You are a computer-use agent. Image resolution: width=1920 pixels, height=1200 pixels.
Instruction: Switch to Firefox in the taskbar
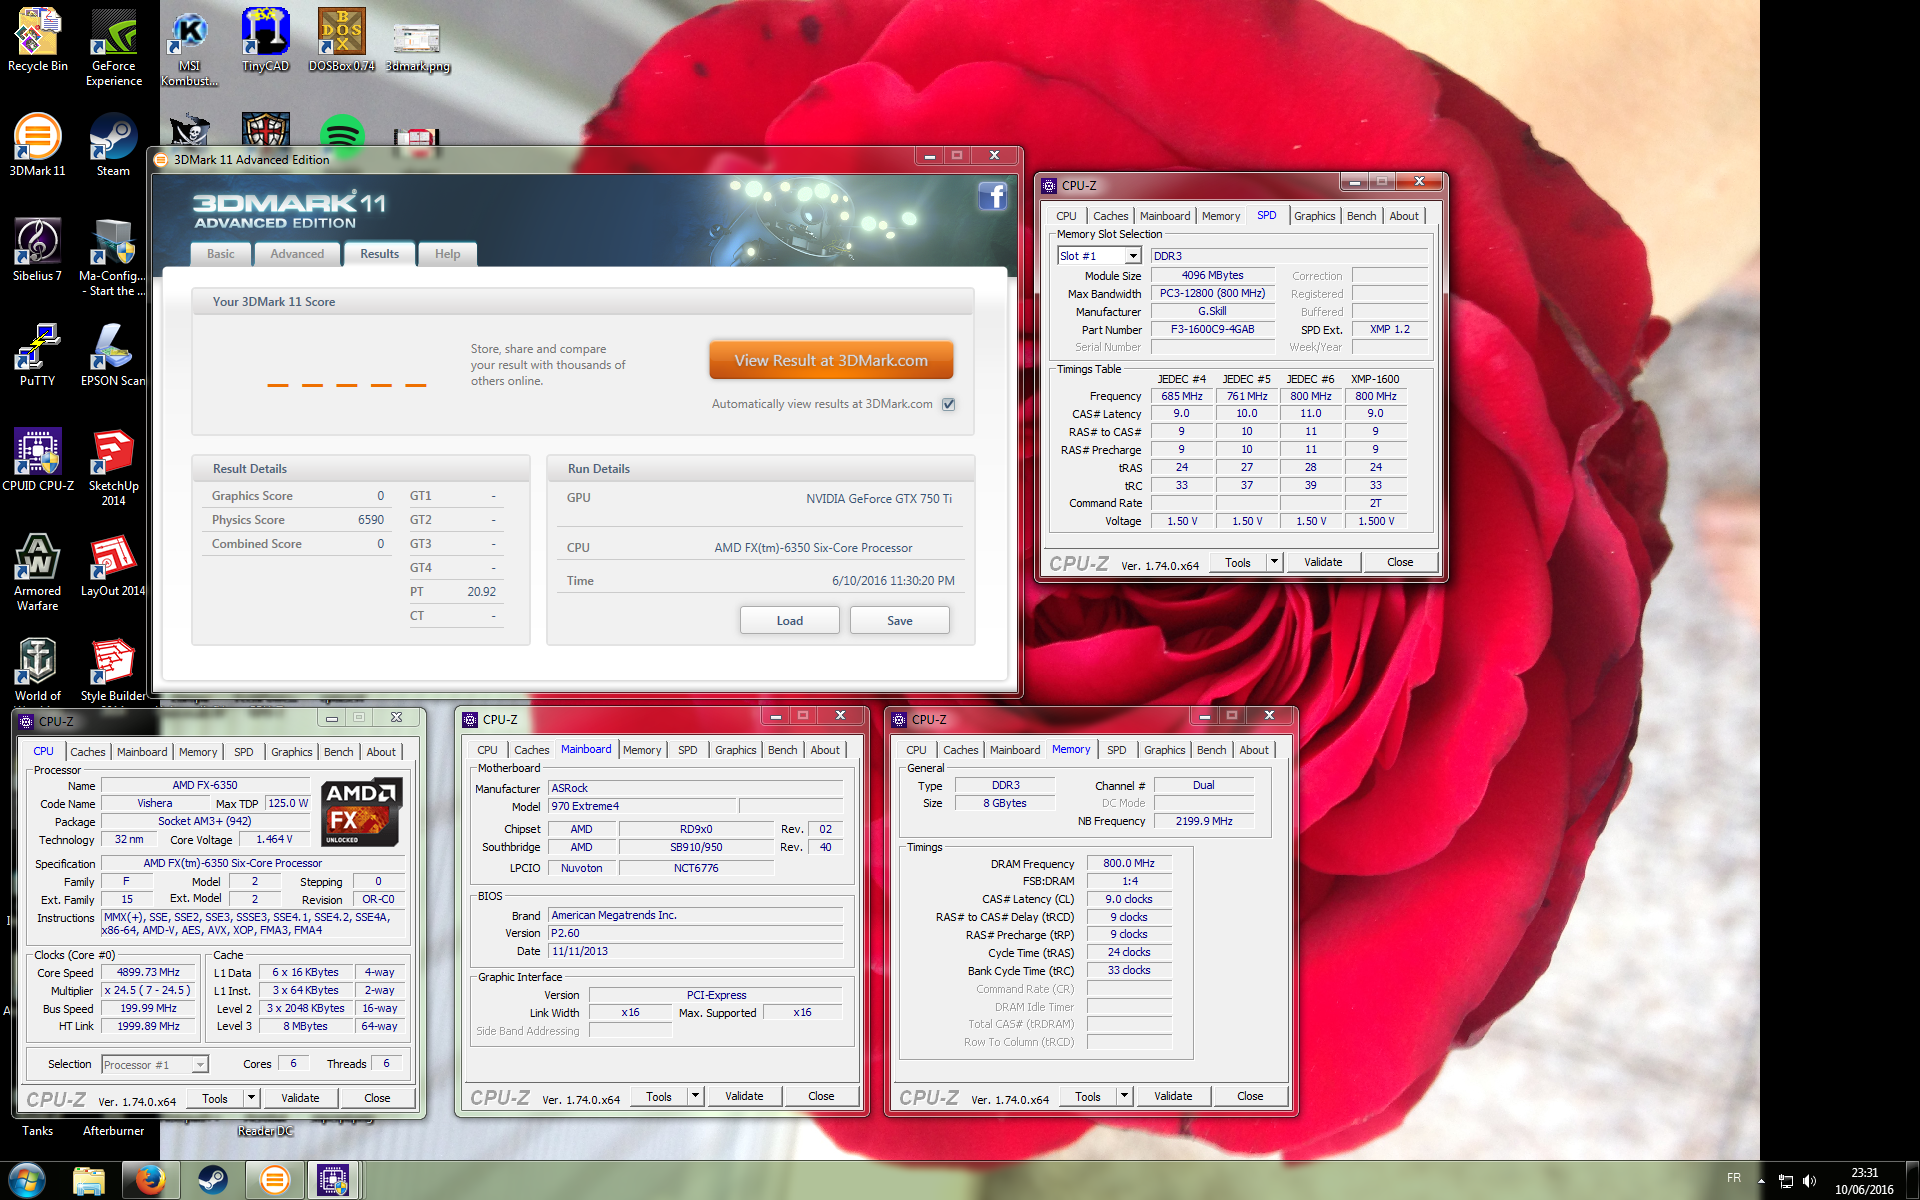tap(151, 1181)
